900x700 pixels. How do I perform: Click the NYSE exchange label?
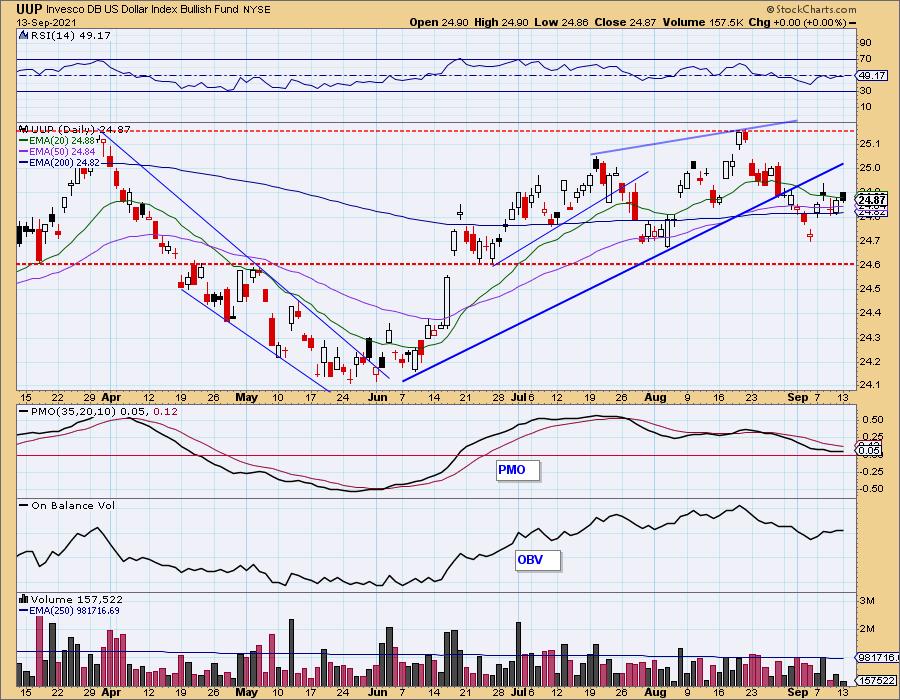point(257,10)
